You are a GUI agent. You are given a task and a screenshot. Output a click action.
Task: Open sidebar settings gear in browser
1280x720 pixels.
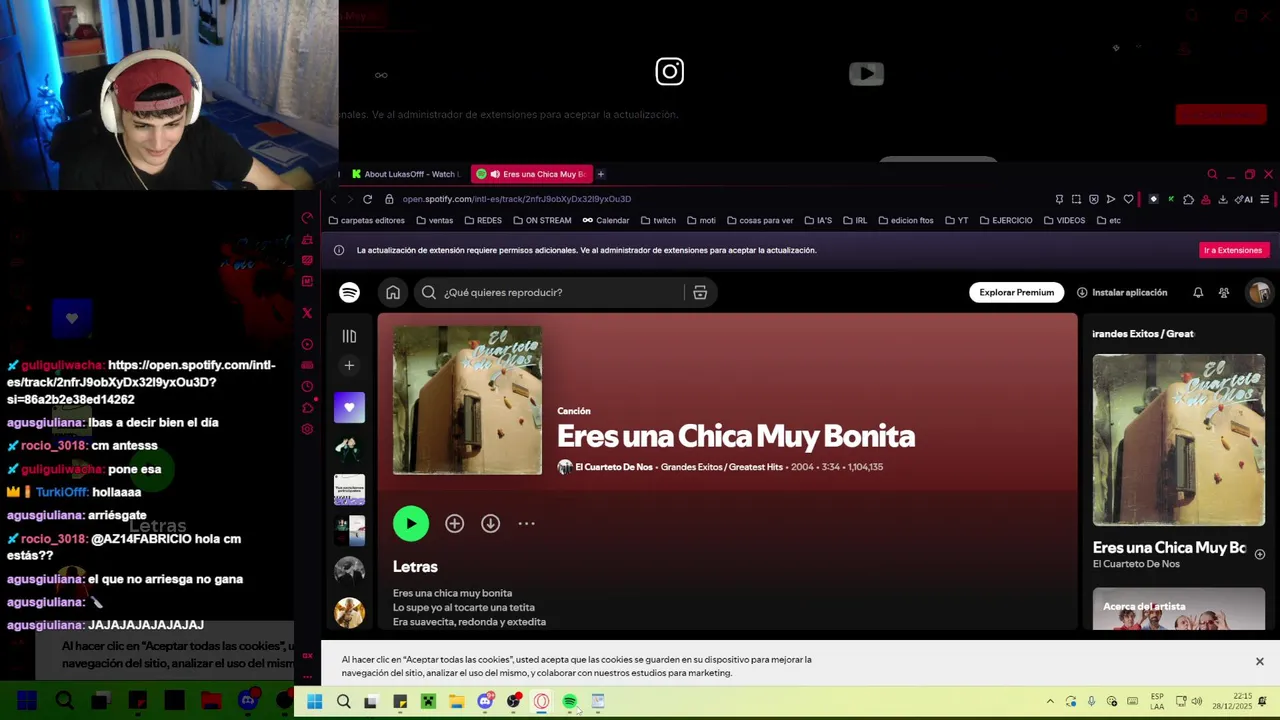pyautogui.click(x=307, y=429)
